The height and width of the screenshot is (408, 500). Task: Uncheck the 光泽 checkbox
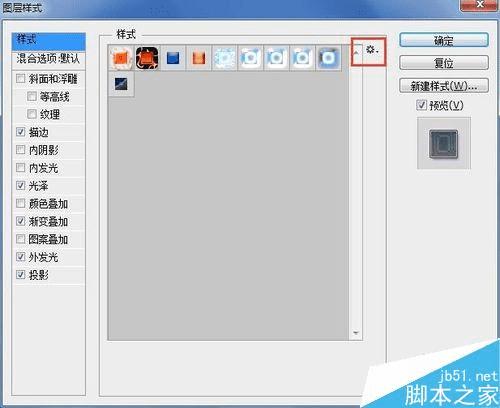coord(20,185)
